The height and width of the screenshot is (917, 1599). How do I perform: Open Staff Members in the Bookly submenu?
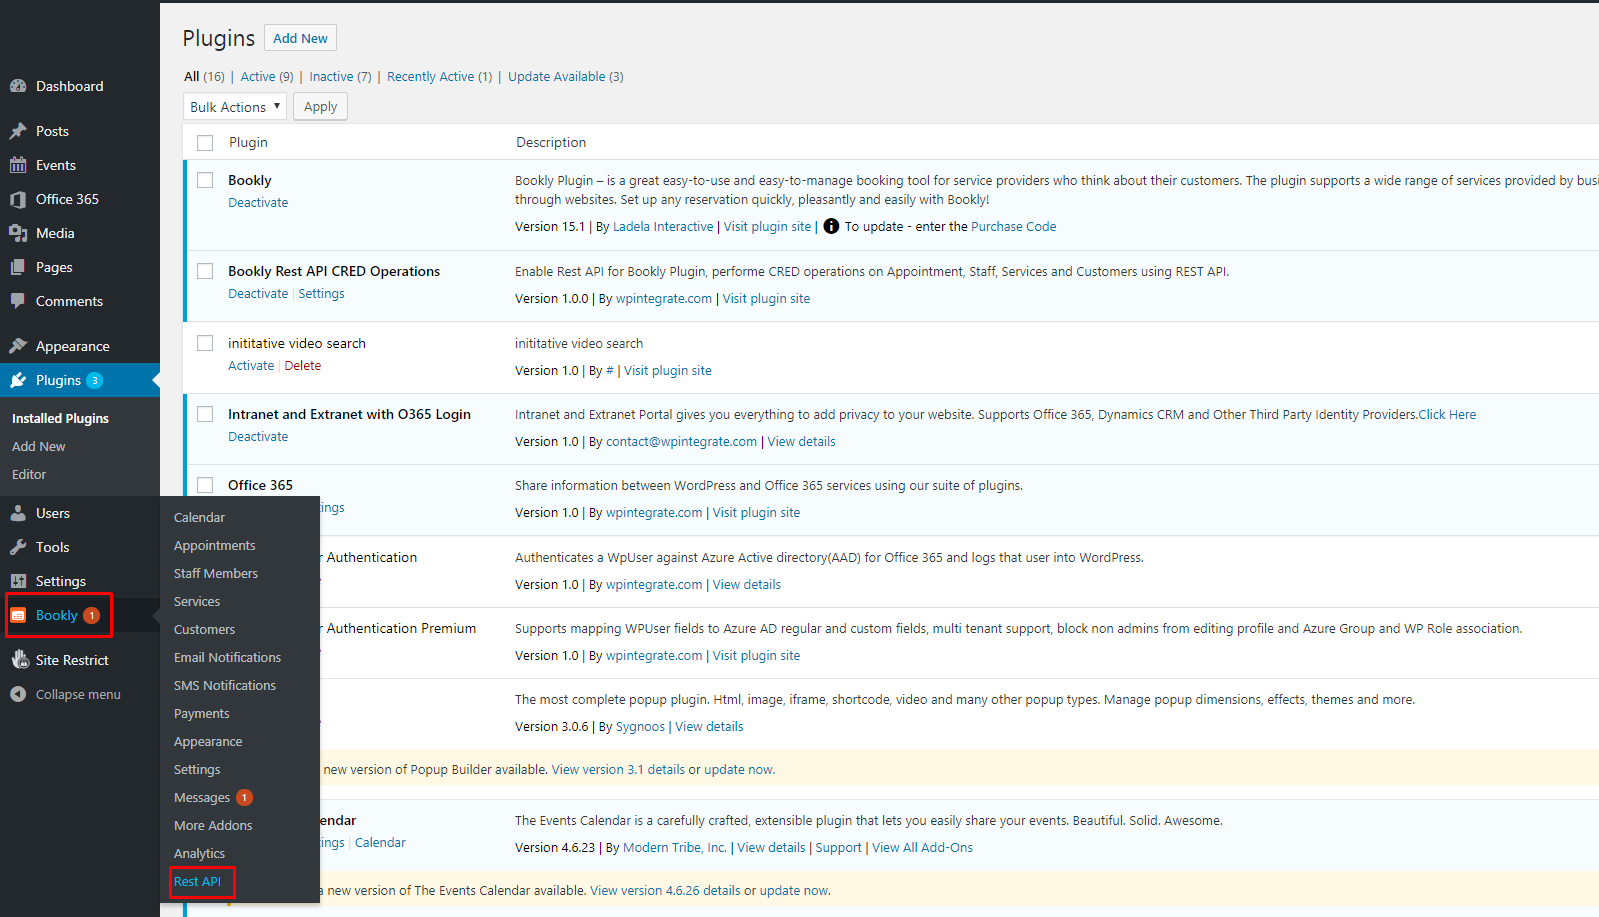pyautogui.click(x=216, y=573)
